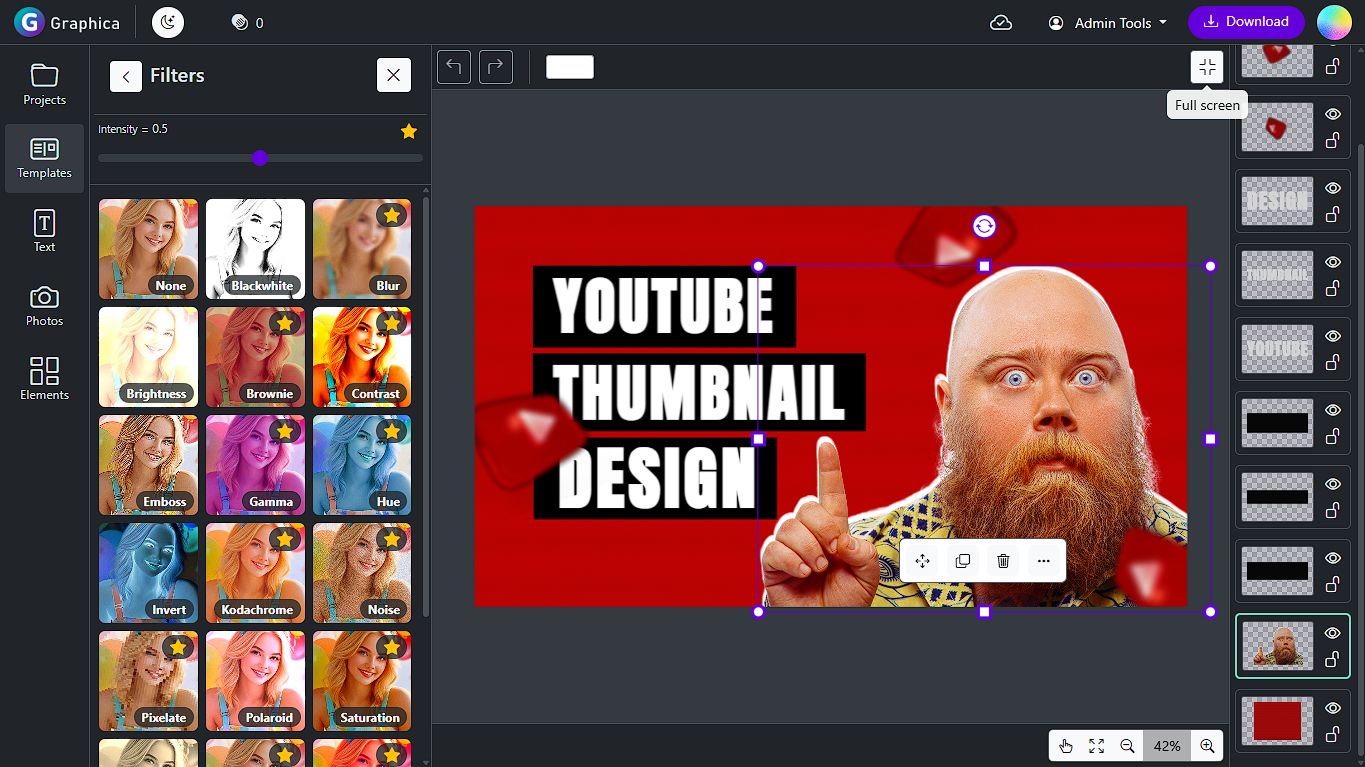
Task: Delete the selected image with the trash icon
Action: point(1003,561)
